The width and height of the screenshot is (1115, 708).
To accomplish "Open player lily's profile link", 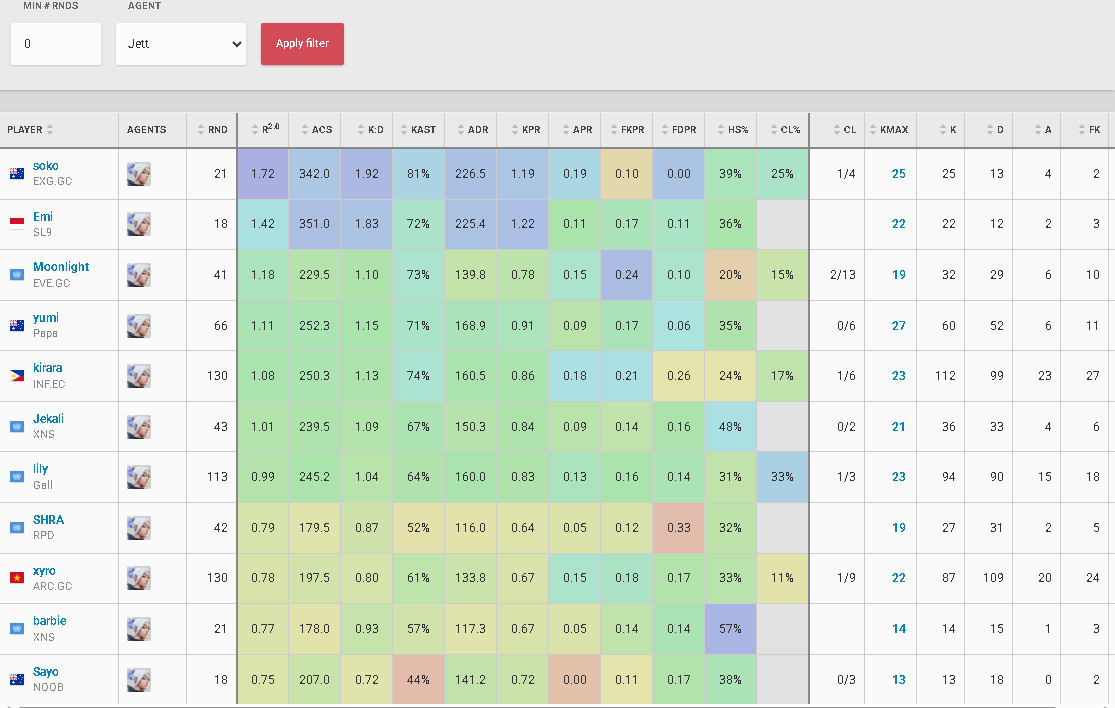I will click(41, 469).
